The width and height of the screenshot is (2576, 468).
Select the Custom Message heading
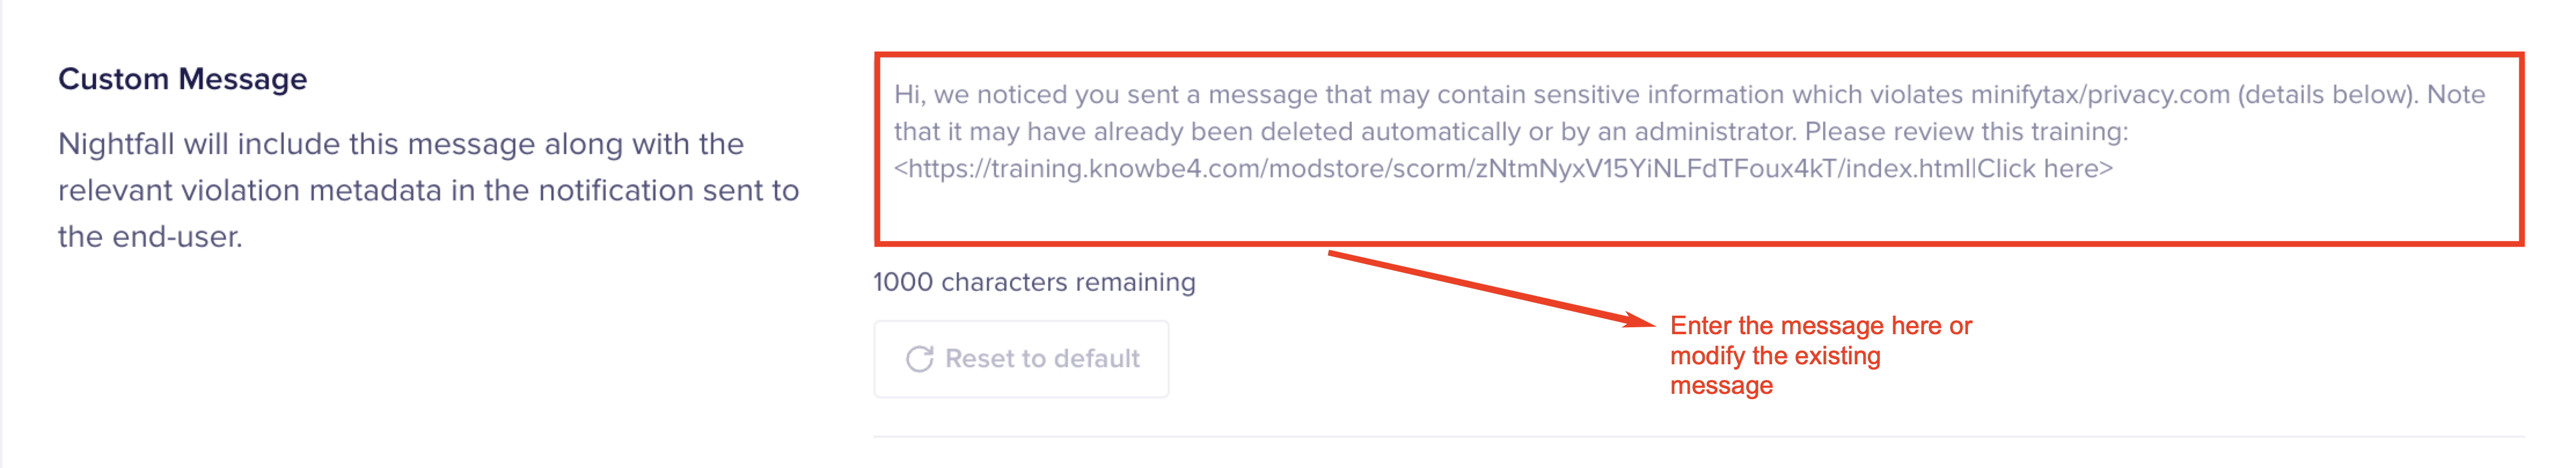tap(182, 79)
